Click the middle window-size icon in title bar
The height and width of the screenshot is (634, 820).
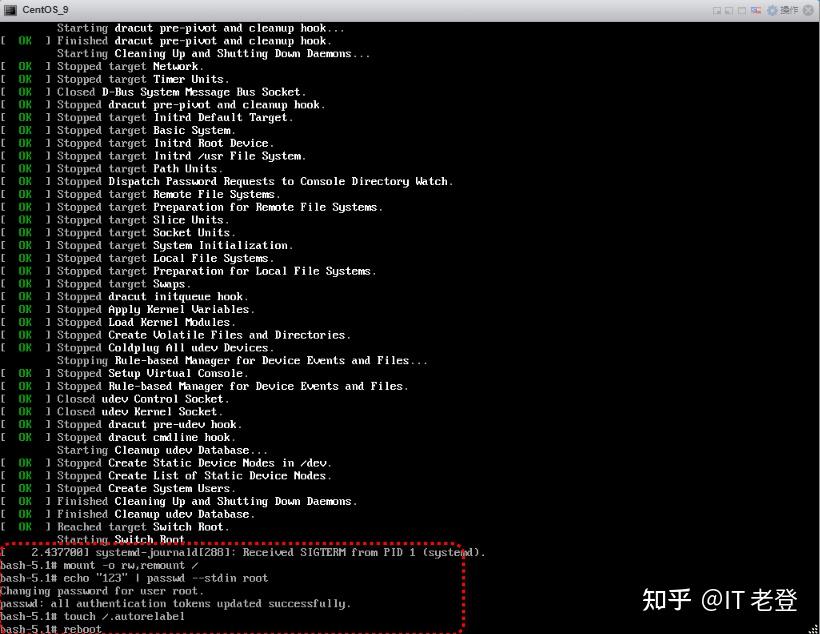coord(729,10)
